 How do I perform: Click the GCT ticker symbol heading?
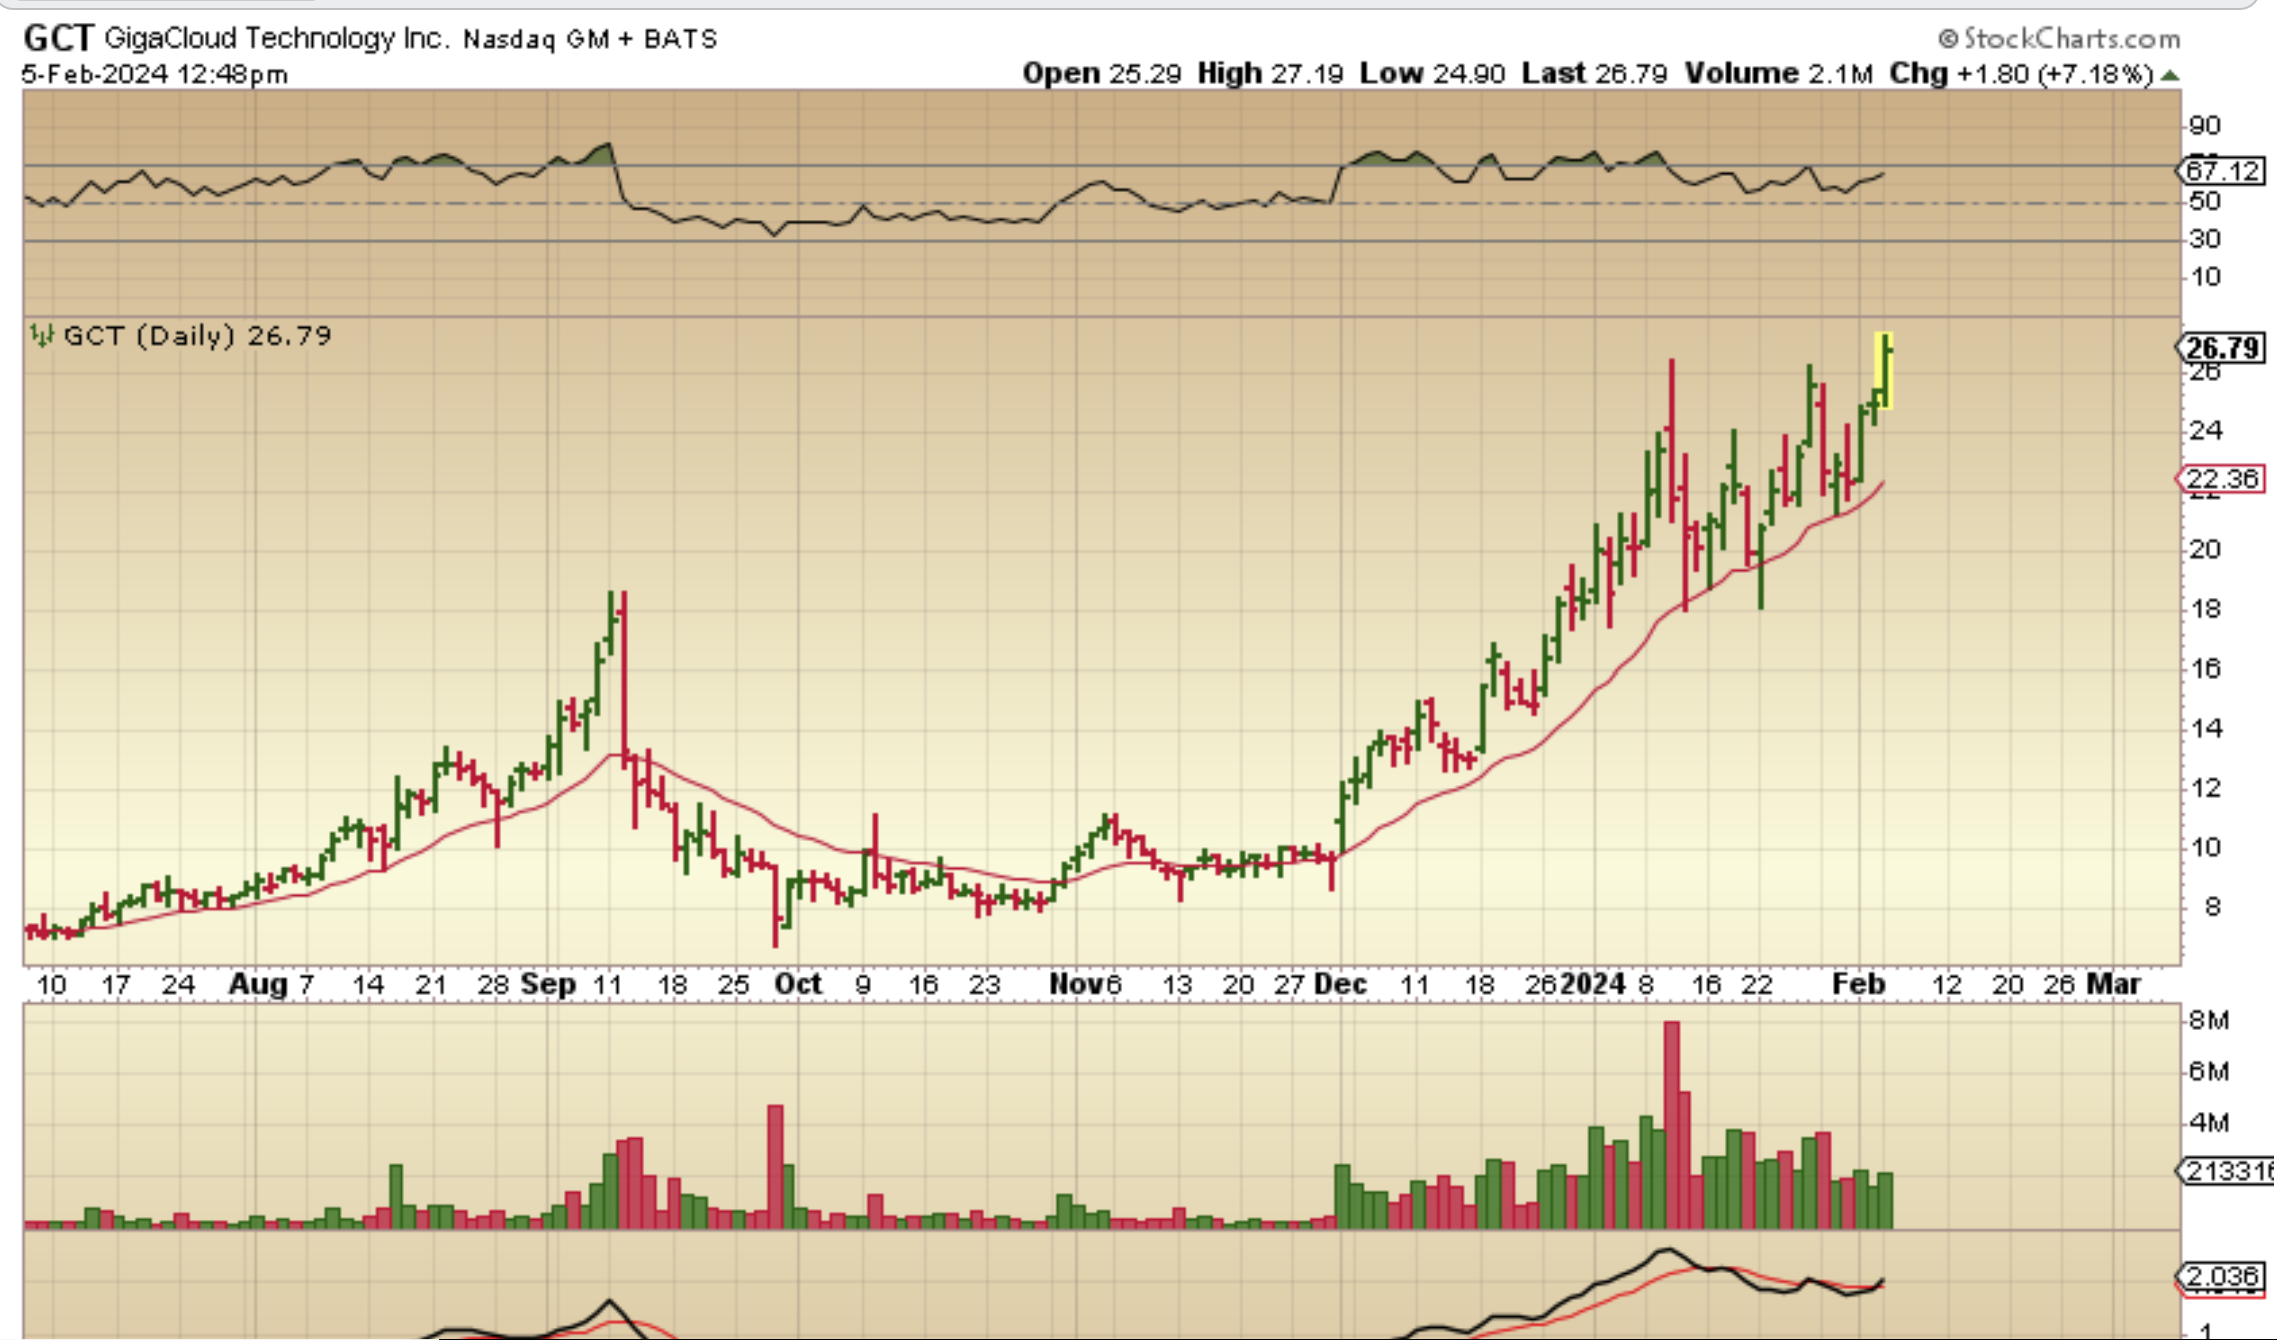58,39
